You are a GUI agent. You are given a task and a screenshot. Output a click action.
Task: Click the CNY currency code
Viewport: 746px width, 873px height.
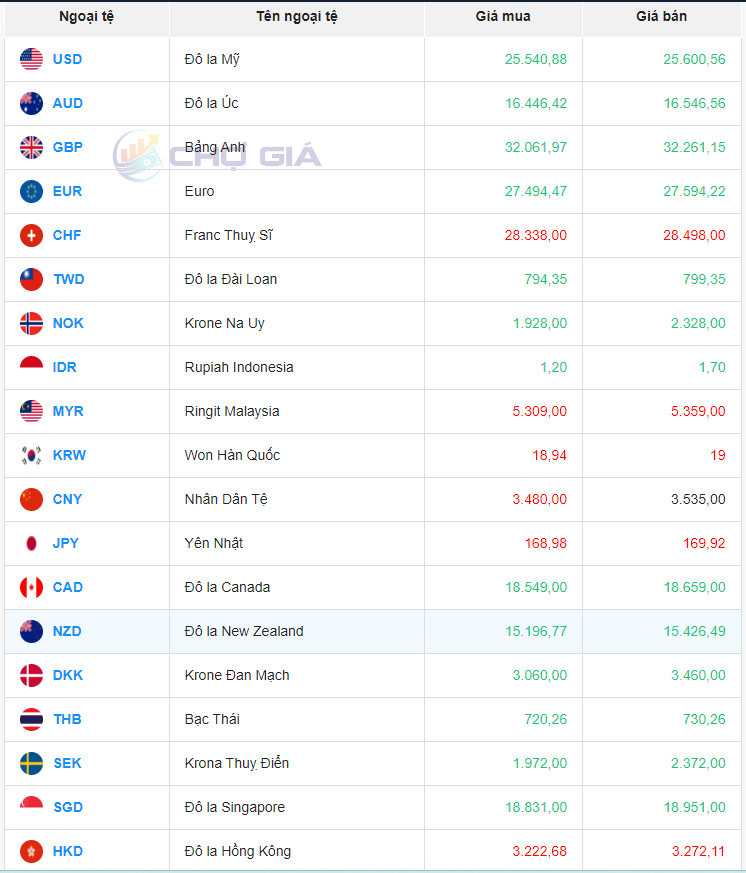pos(67,499)
